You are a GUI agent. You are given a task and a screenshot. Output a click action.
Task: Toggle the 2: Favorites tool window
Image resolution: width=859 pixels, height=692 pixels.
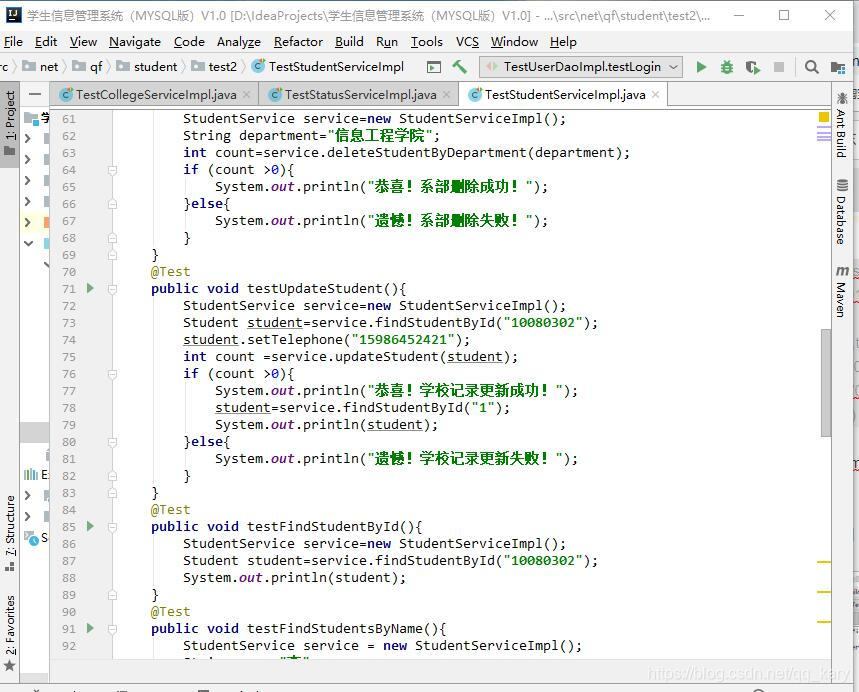pyautogui.click(x=10, y=633)
